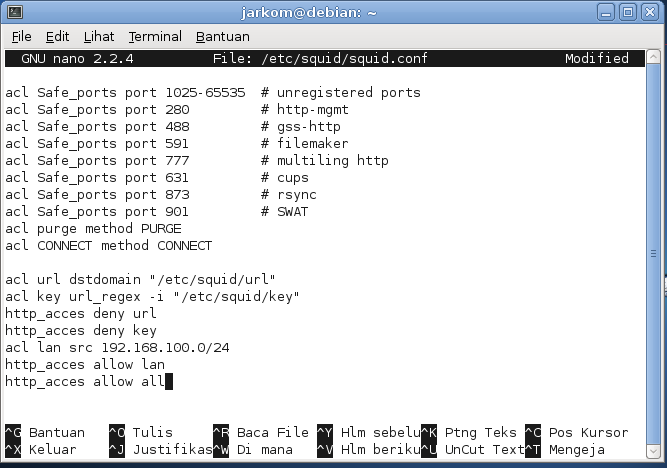Open the Edit menu
This screenshot has height=468, width=667.
pos(57,37)
